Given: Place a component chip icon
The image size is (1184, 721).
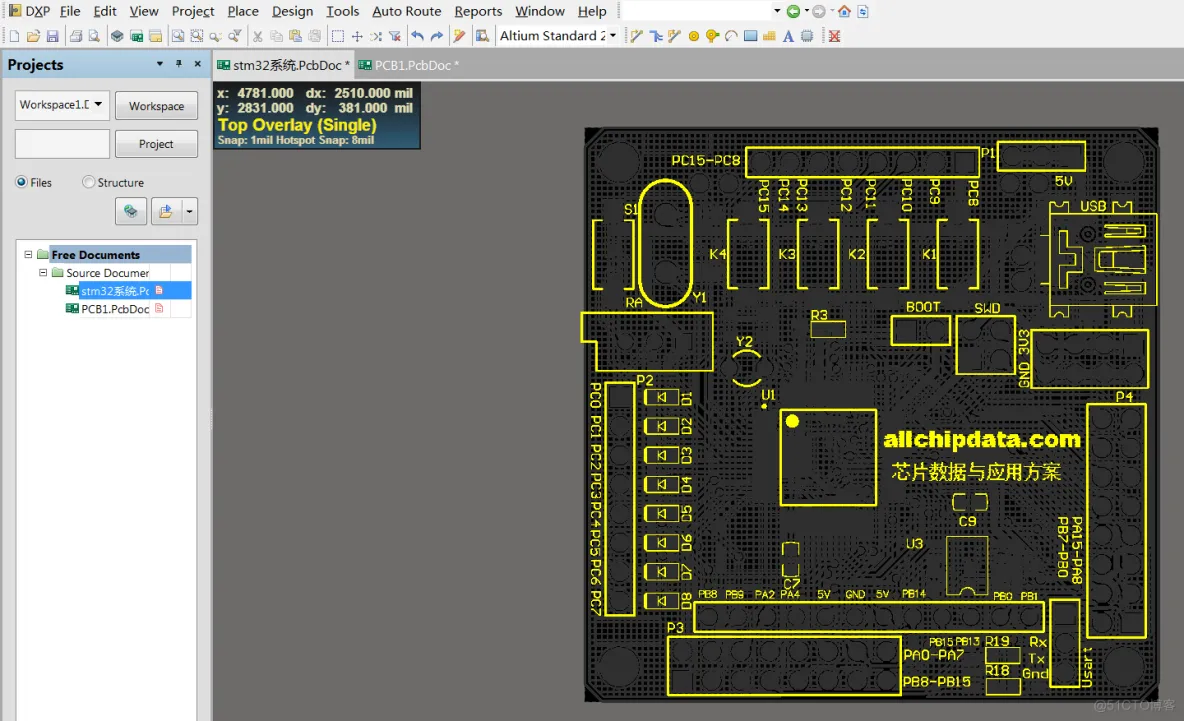Looking at the screenshot, I should [807, 36].
